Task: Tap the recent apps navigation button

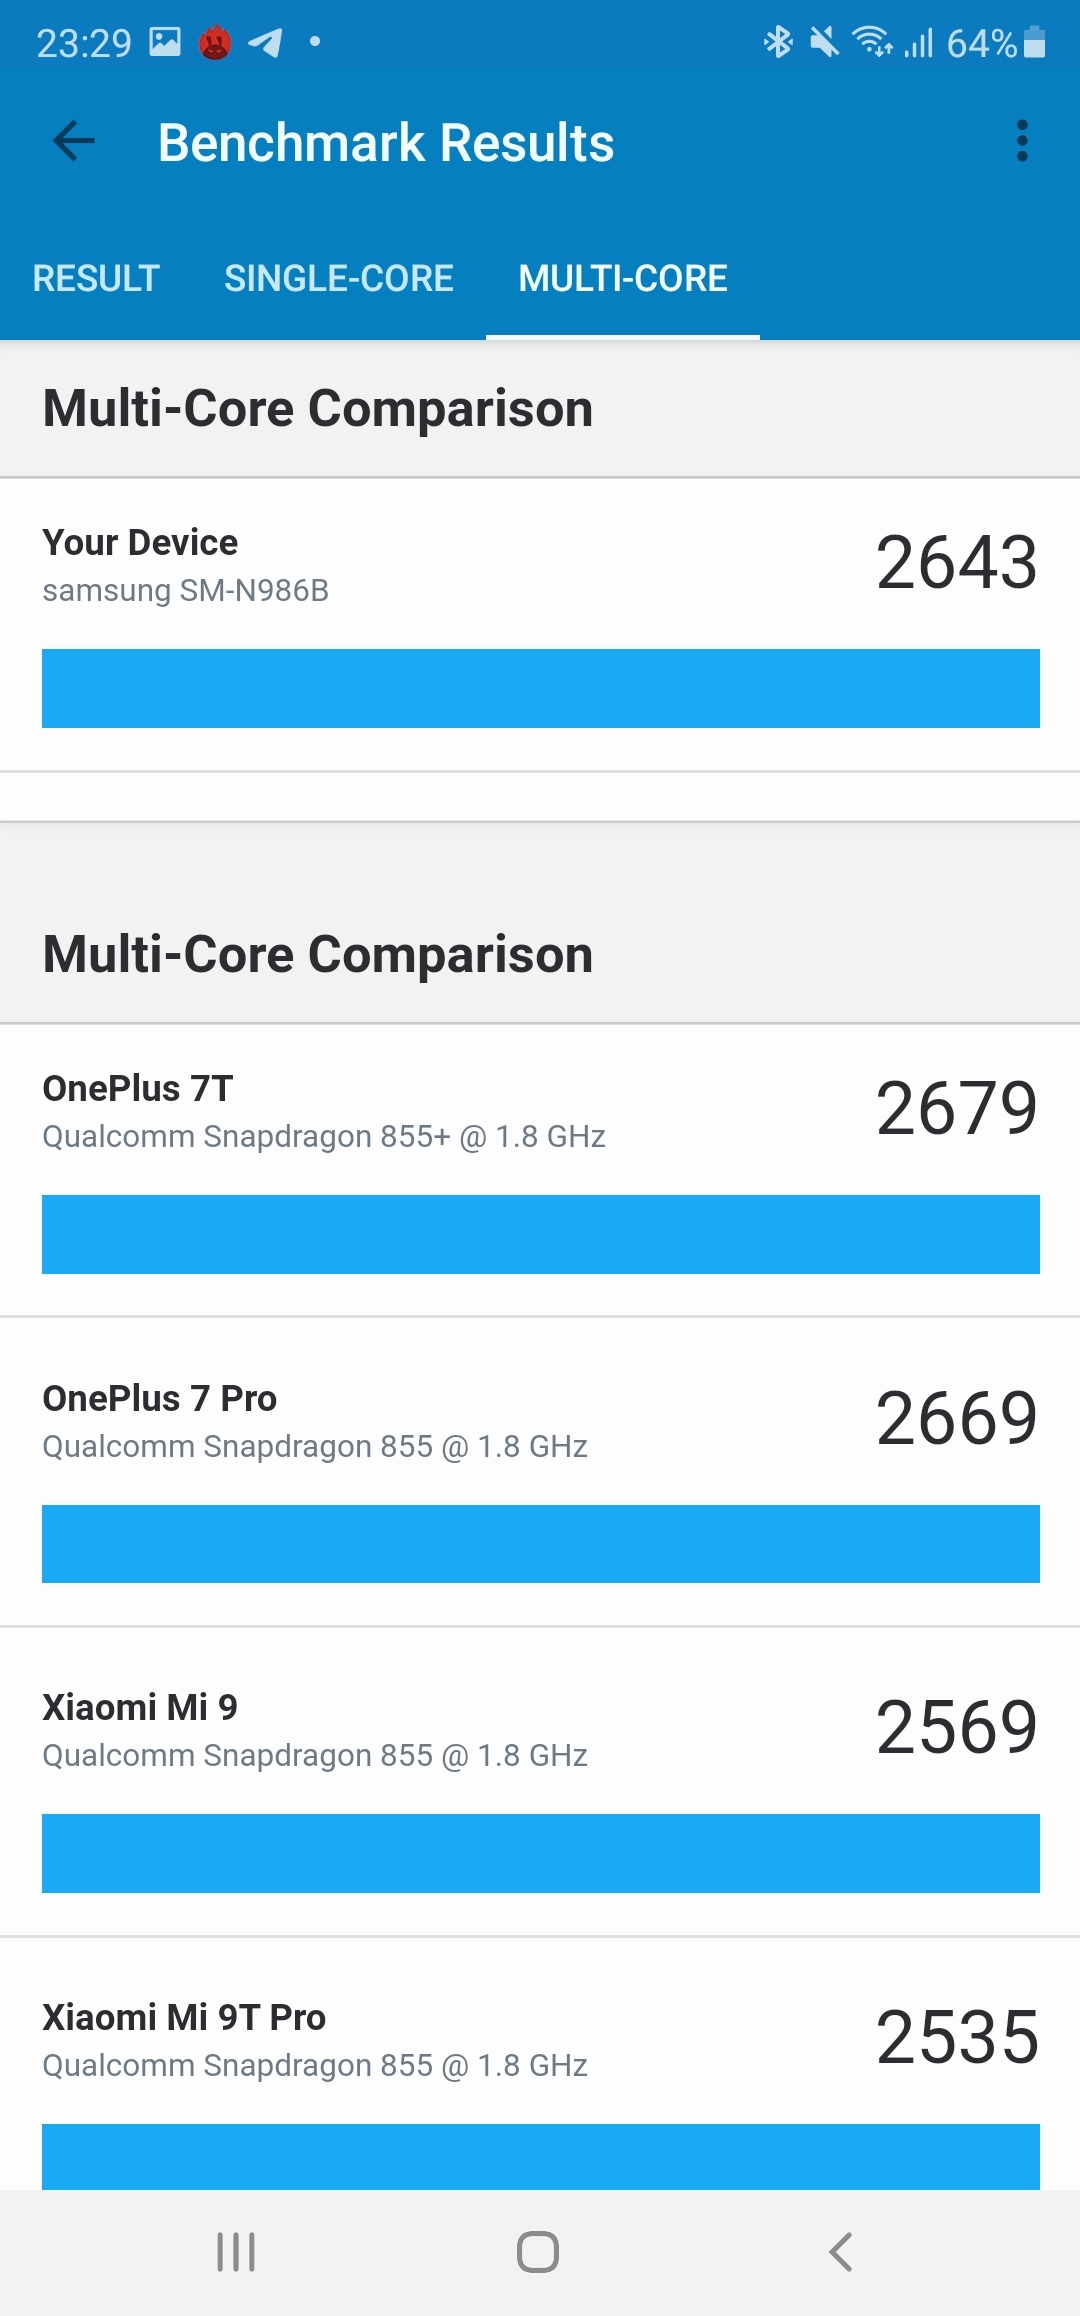Action: (236, 2251)
